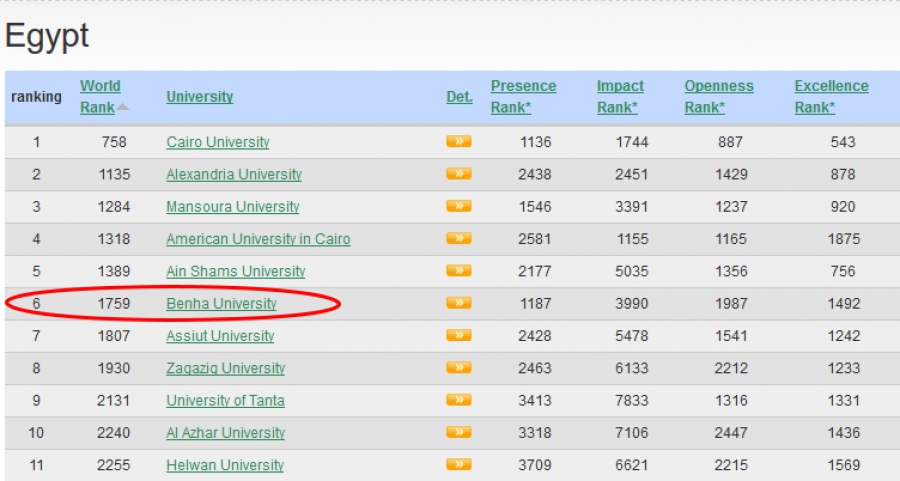This screenshot has width=900, height=481.
Task: Select Zagazig impact rank 6133
Action: click(x=632, y=368)
